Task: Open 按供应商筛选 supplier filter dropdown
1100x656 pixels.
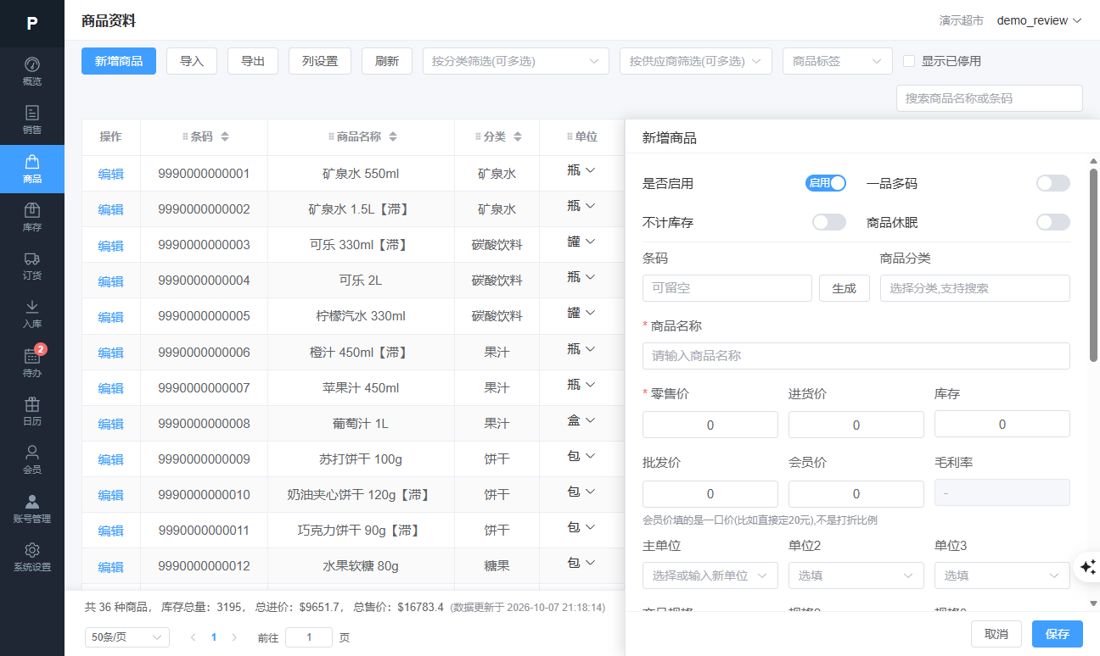Action: click(x=695, y=61)
